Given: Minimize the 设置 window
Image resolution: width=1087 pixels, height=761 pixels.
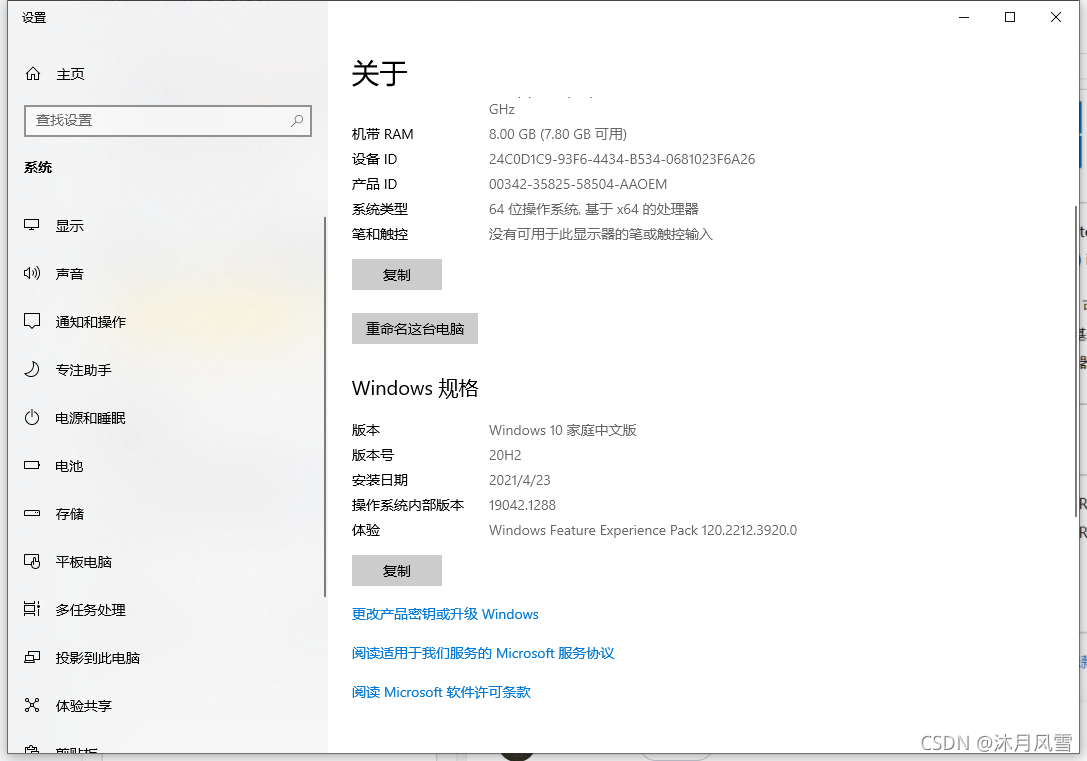Looking at the screenshot, I should (964, 17).
